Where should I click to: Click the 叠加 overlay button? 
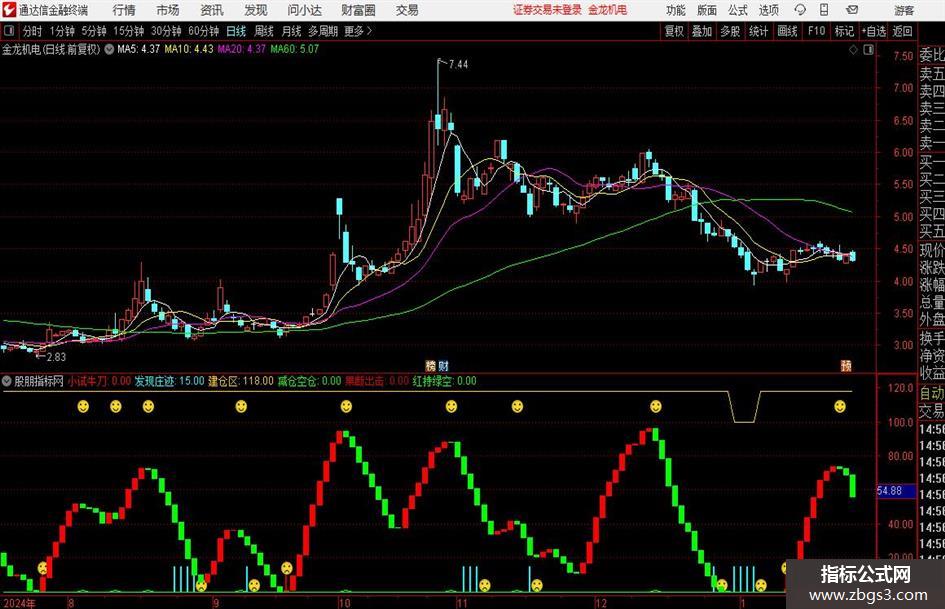[x=702, y=31]
